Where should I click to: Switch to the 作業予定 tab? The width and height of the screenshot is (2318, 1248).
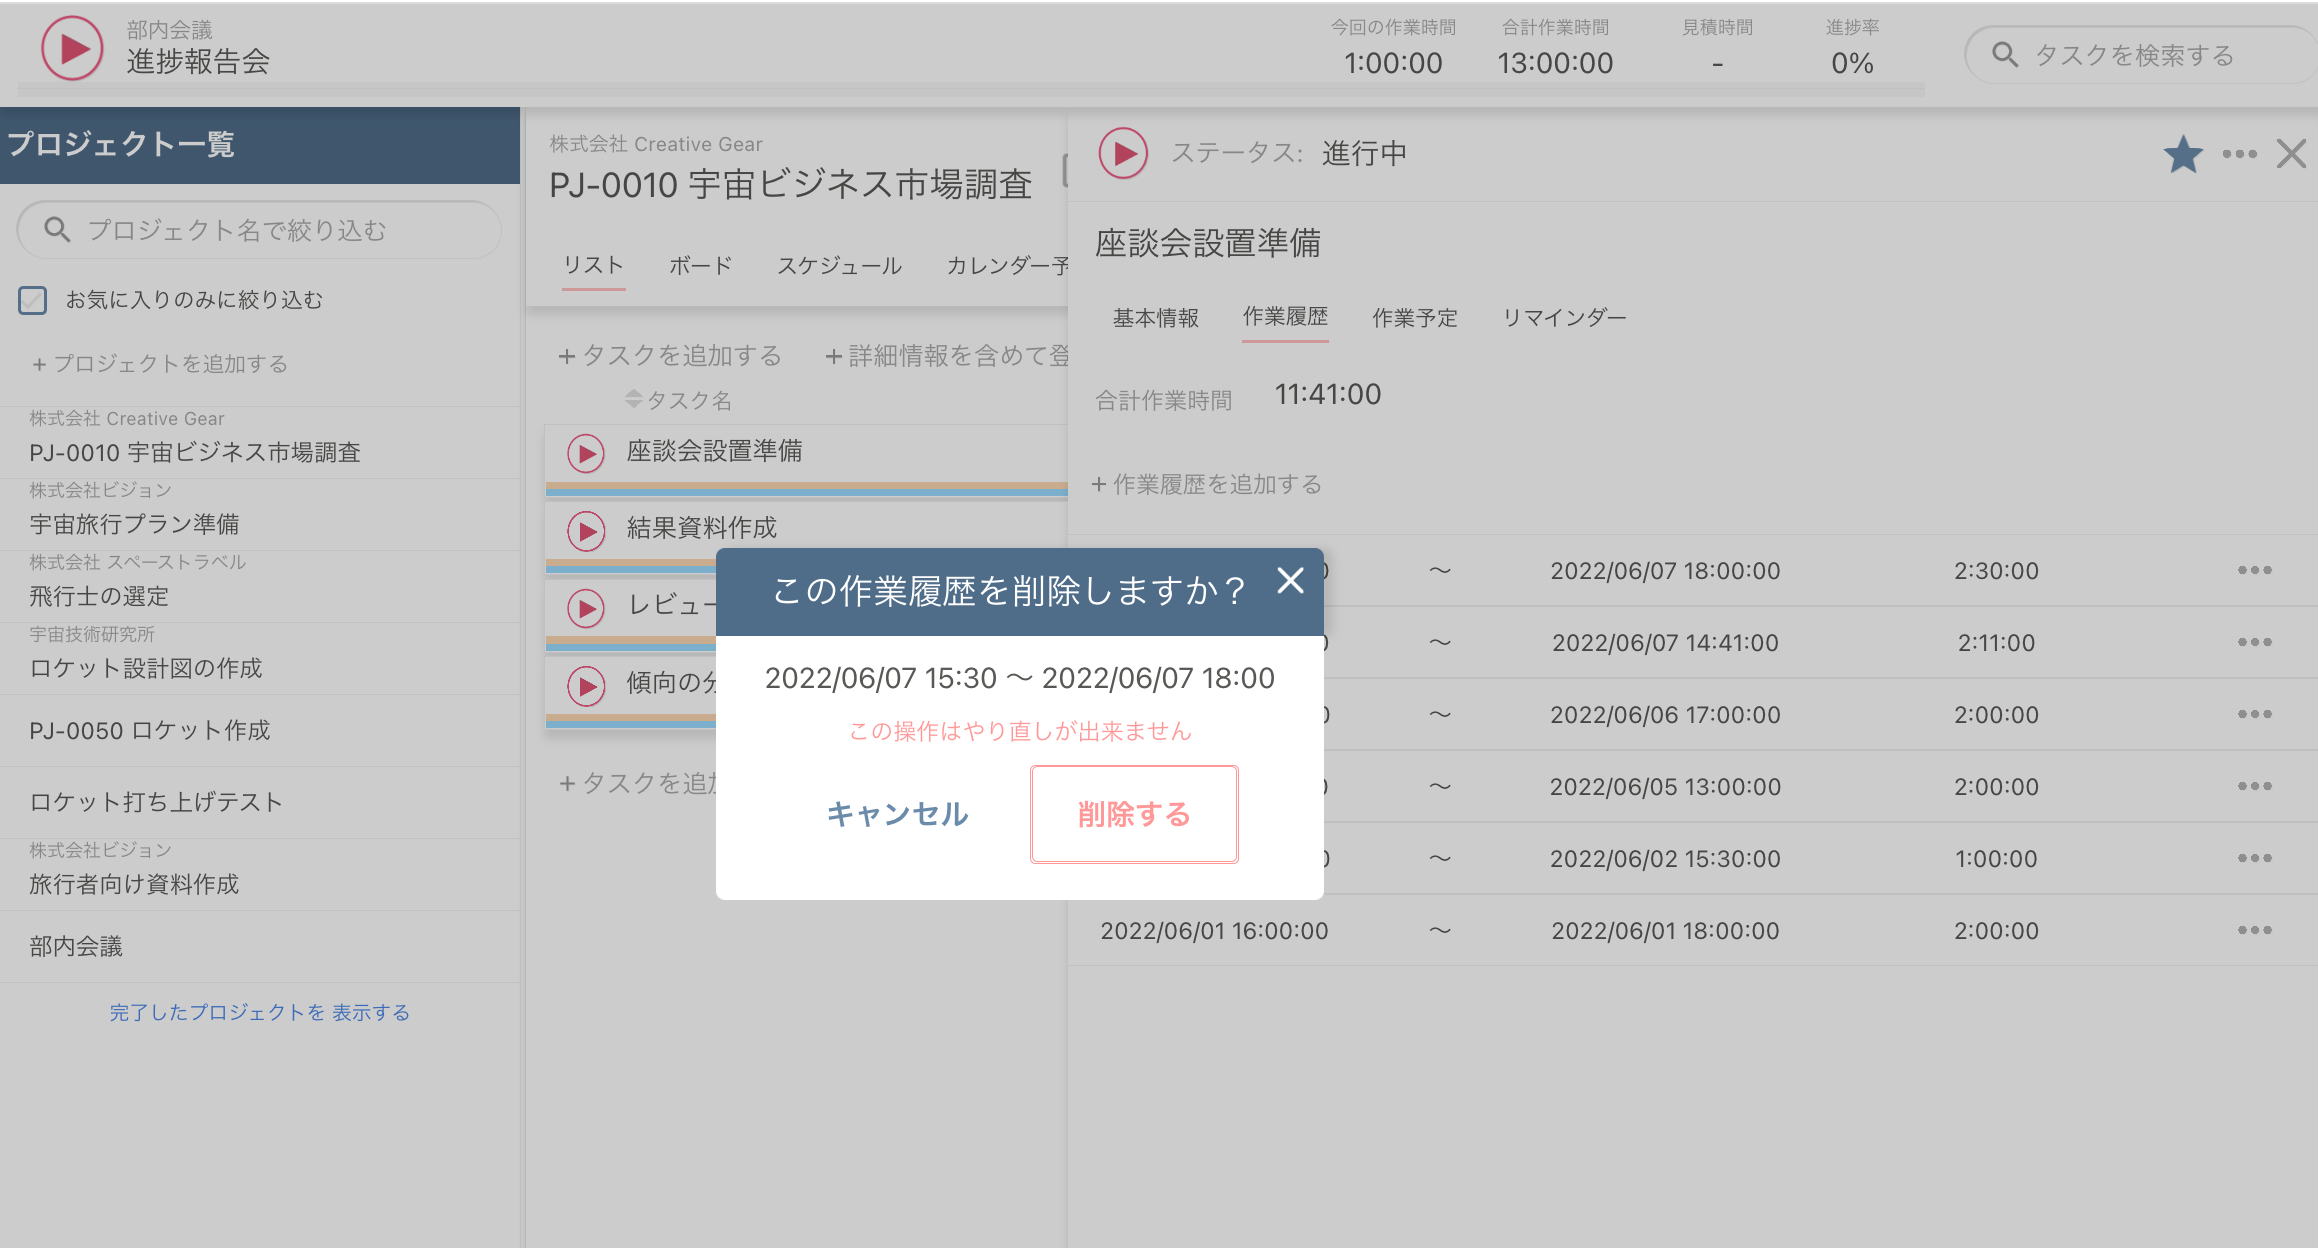pyautogui.click(x=1414, y=317)
